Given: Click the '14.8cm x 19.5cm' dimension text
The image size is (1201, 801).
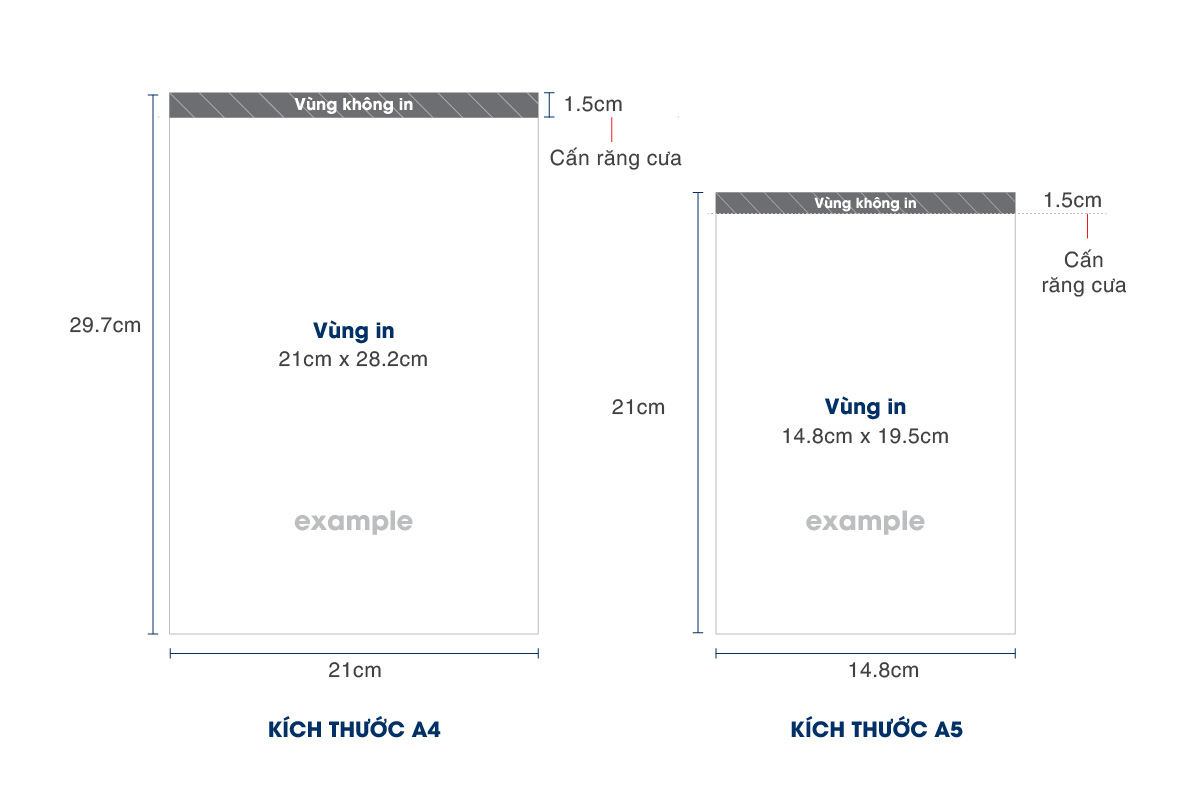Looking at the screenshot, I should 865,436.
